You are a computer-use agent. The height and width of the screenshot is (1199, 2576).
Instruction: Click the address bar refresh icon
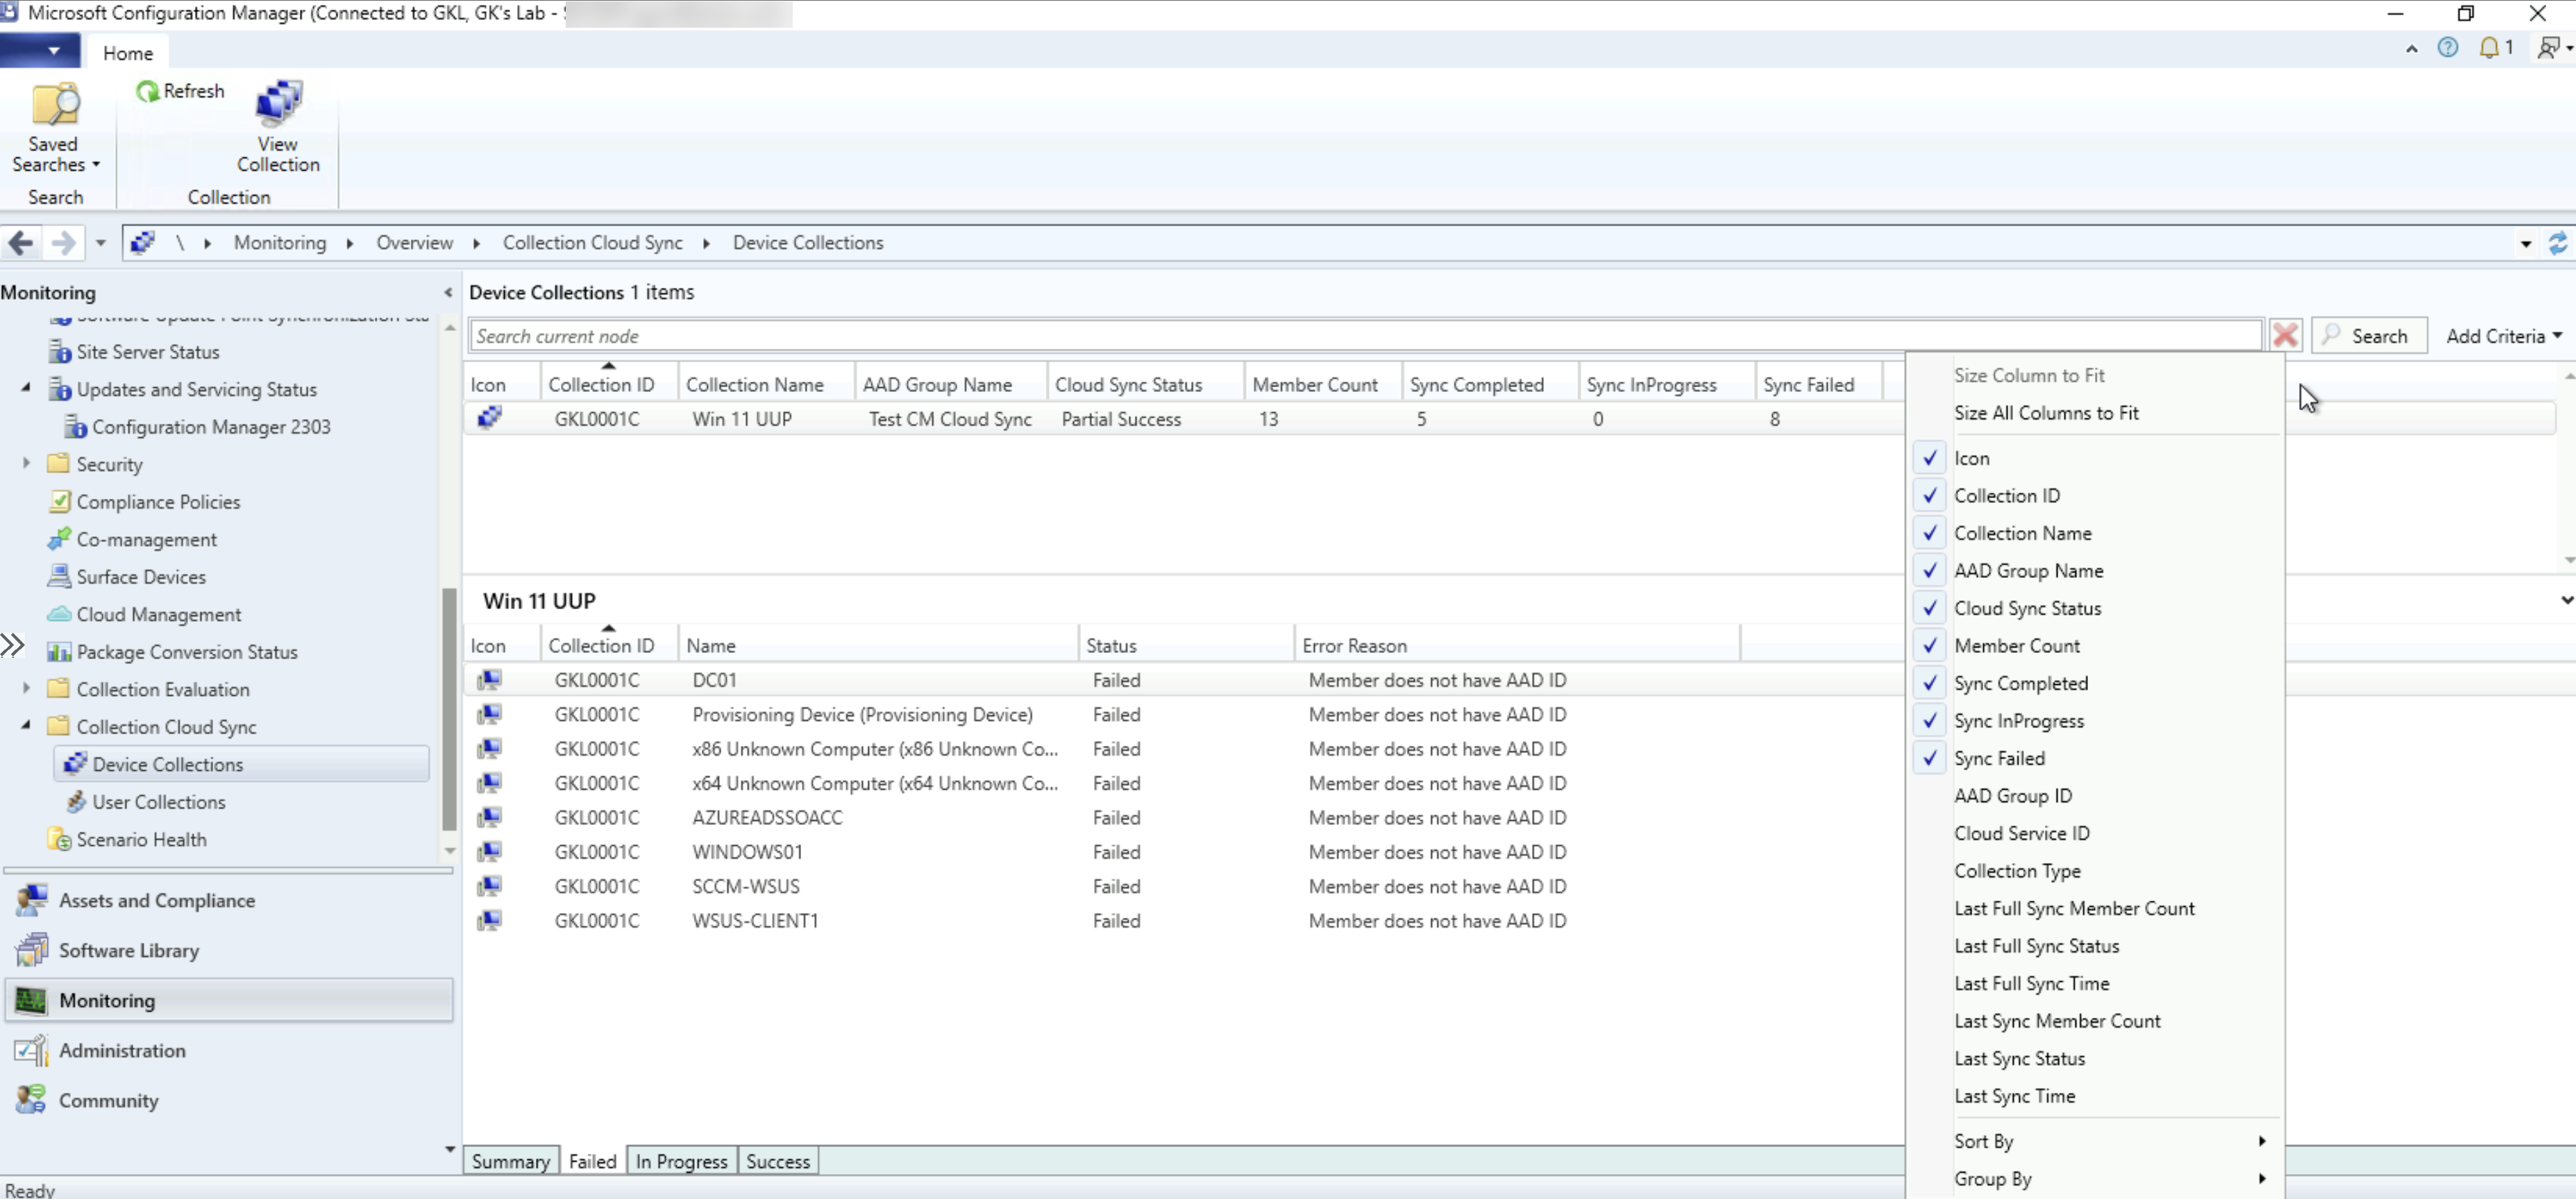pyautogui.click(x=2557, y=243)
